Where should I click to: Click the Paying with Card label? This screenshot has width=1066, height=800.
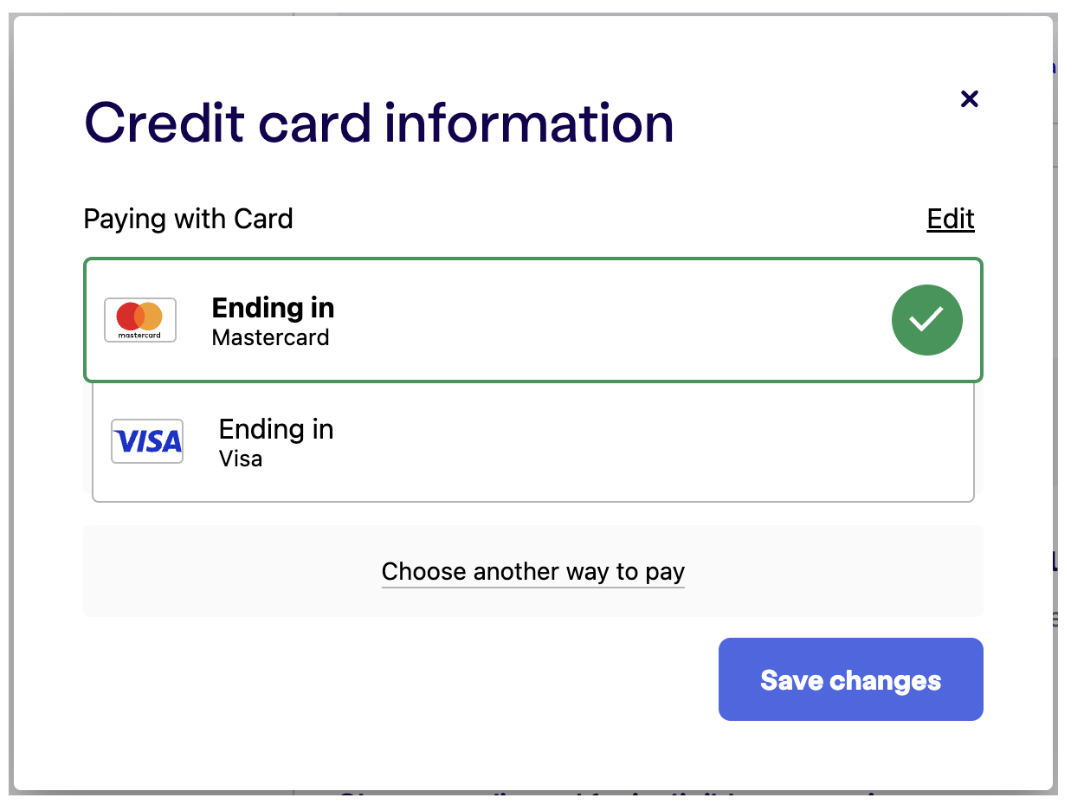(188, 219)
